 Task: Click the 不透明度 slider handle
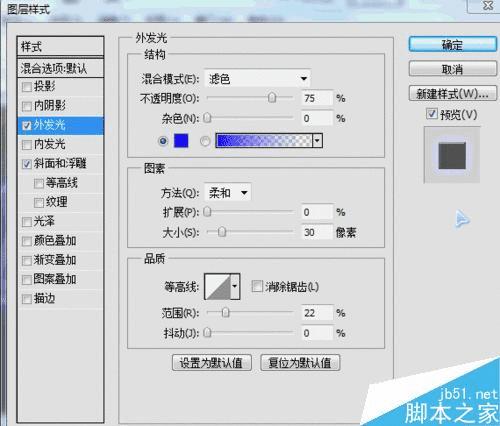coord(272,98)
